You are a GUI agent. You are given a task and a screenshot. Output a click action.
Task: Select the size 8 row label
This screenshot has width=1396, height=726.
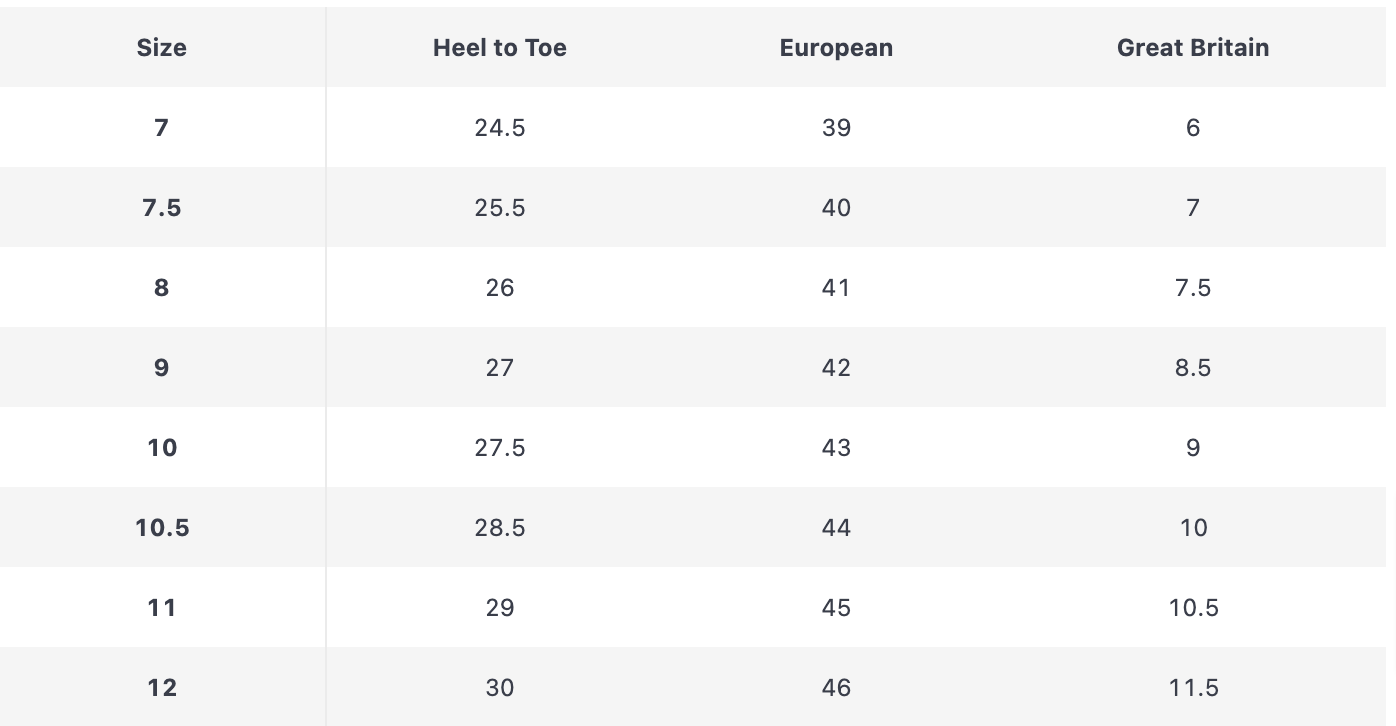161,287
